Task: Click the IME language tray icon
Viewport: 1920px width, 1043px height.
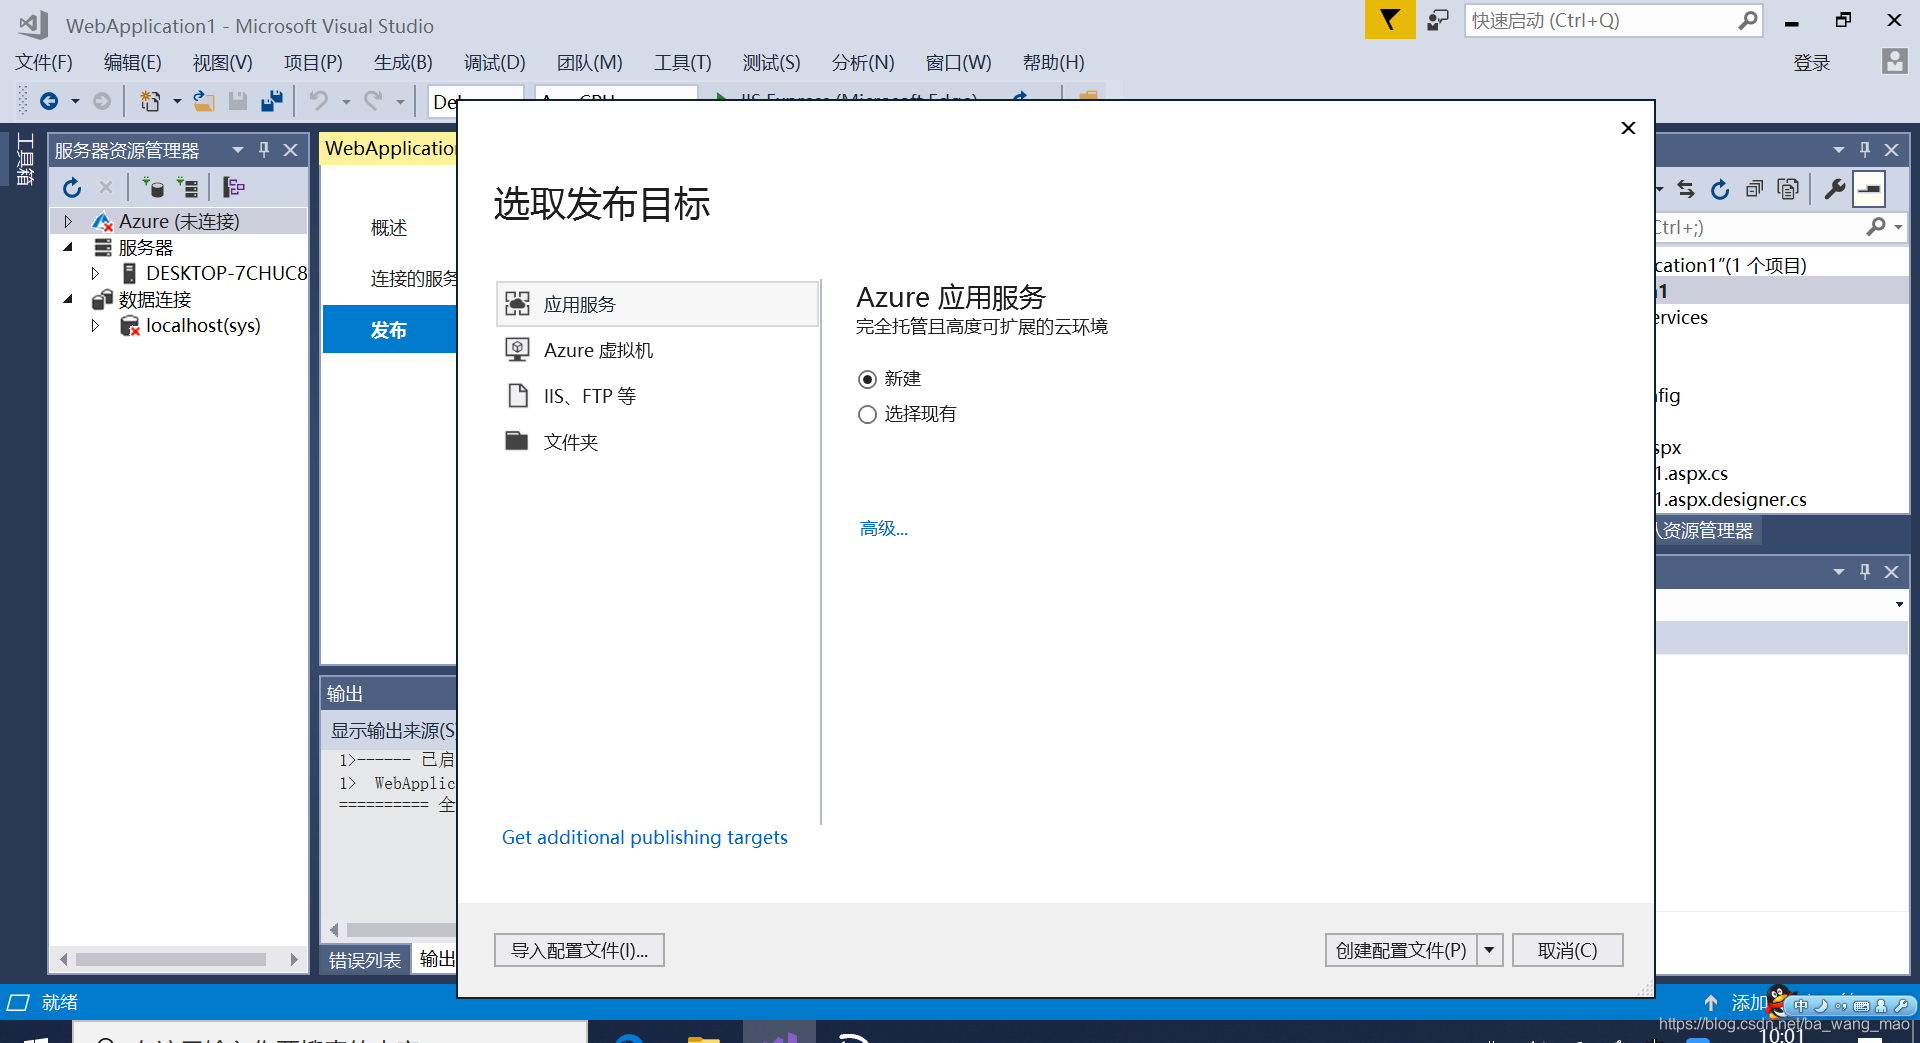Action: click(x=1801, y=1005)
